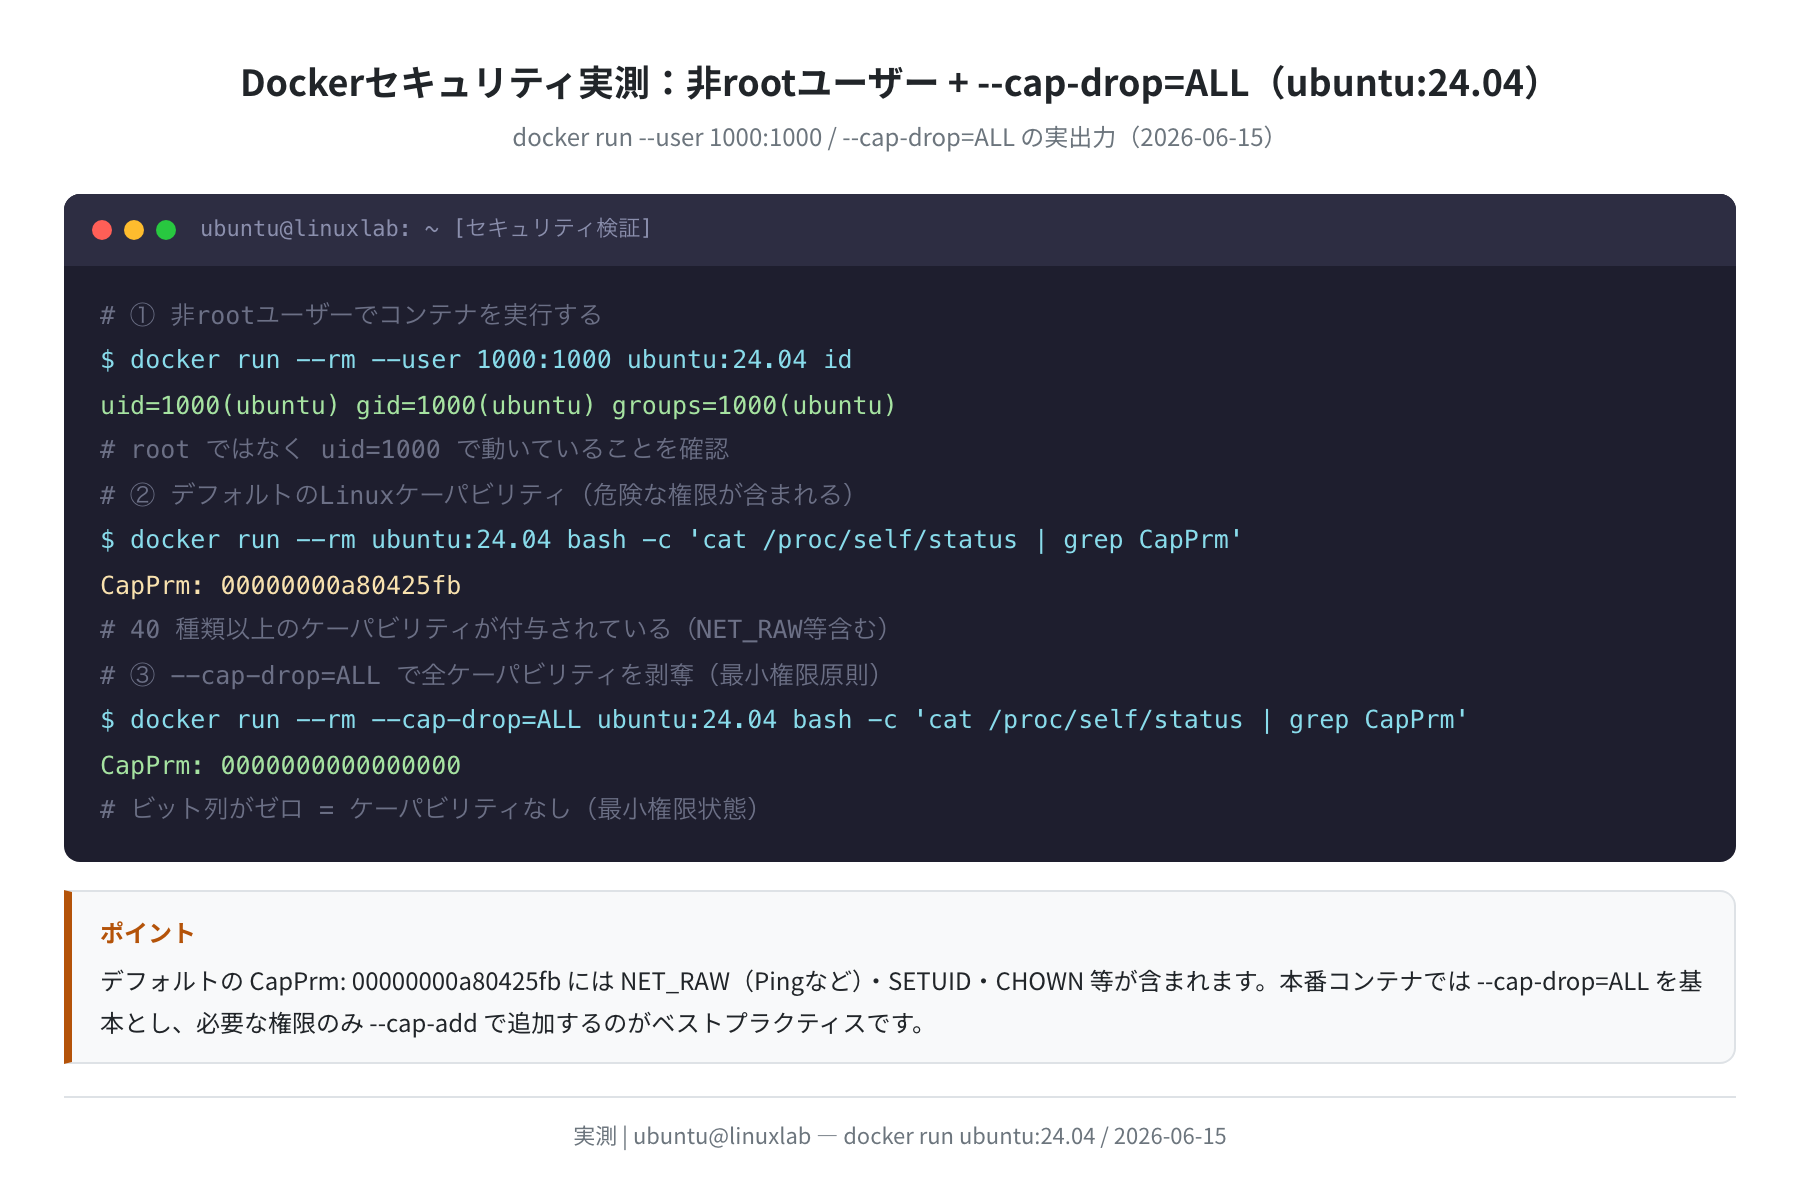This screenshot has height=1192, width=1800.
Task: Click the comment '③ --cap-drop=ALL で全ケーパビリティを剥奪'
Action: coord(412,675)
